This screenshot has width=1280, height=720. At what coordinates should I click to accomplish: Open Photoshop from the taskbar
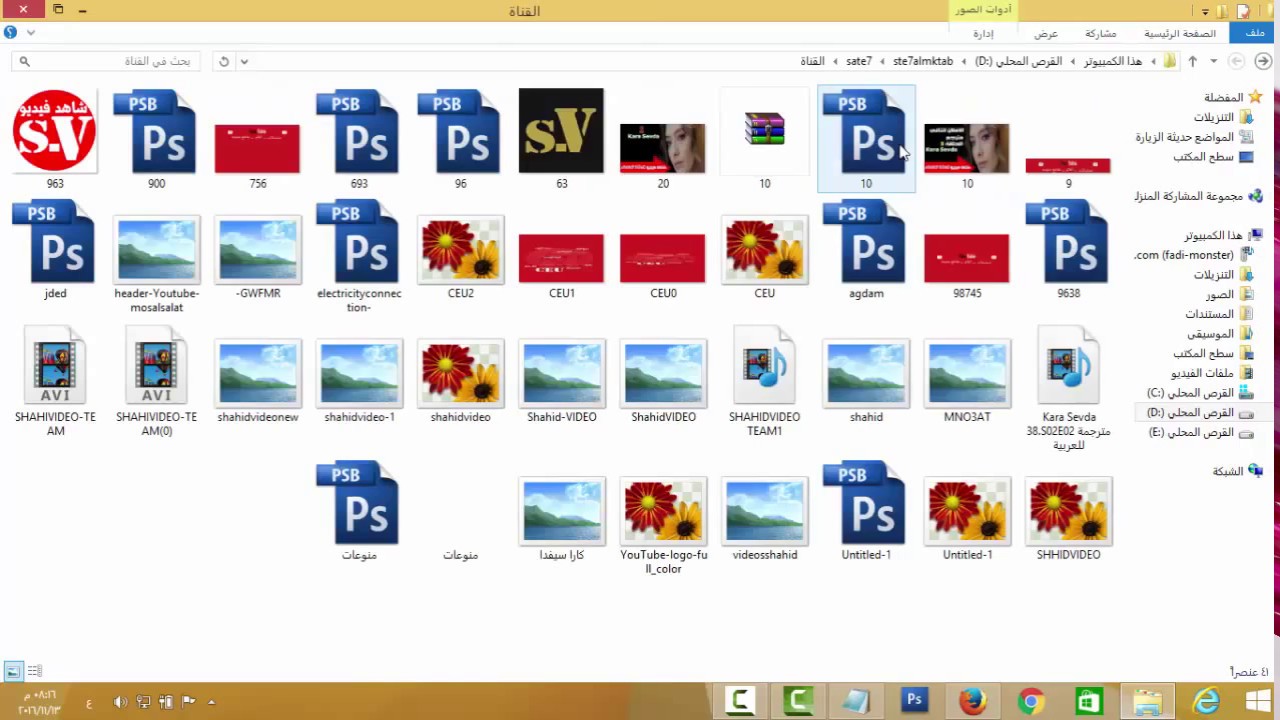coord(914,701)
